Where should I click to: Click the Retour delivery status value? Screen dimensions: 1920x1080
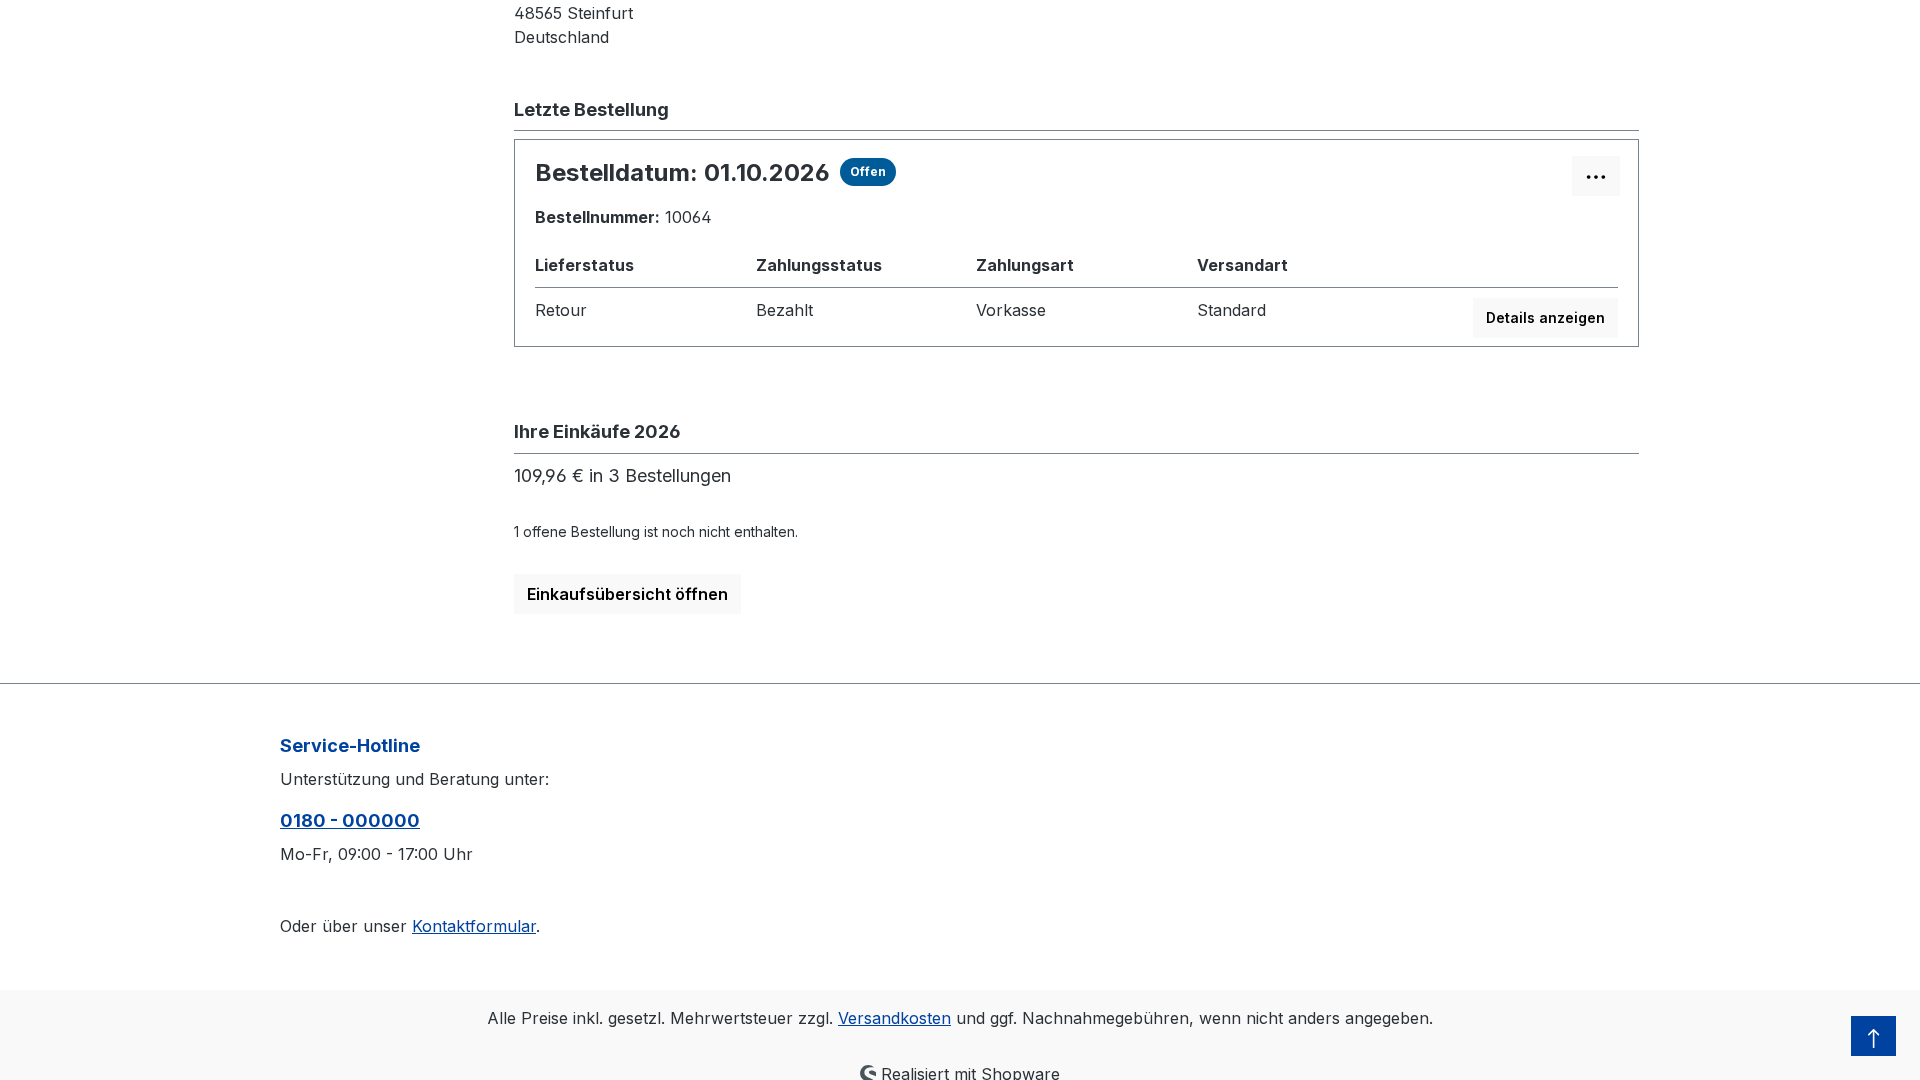click(561, 310)
